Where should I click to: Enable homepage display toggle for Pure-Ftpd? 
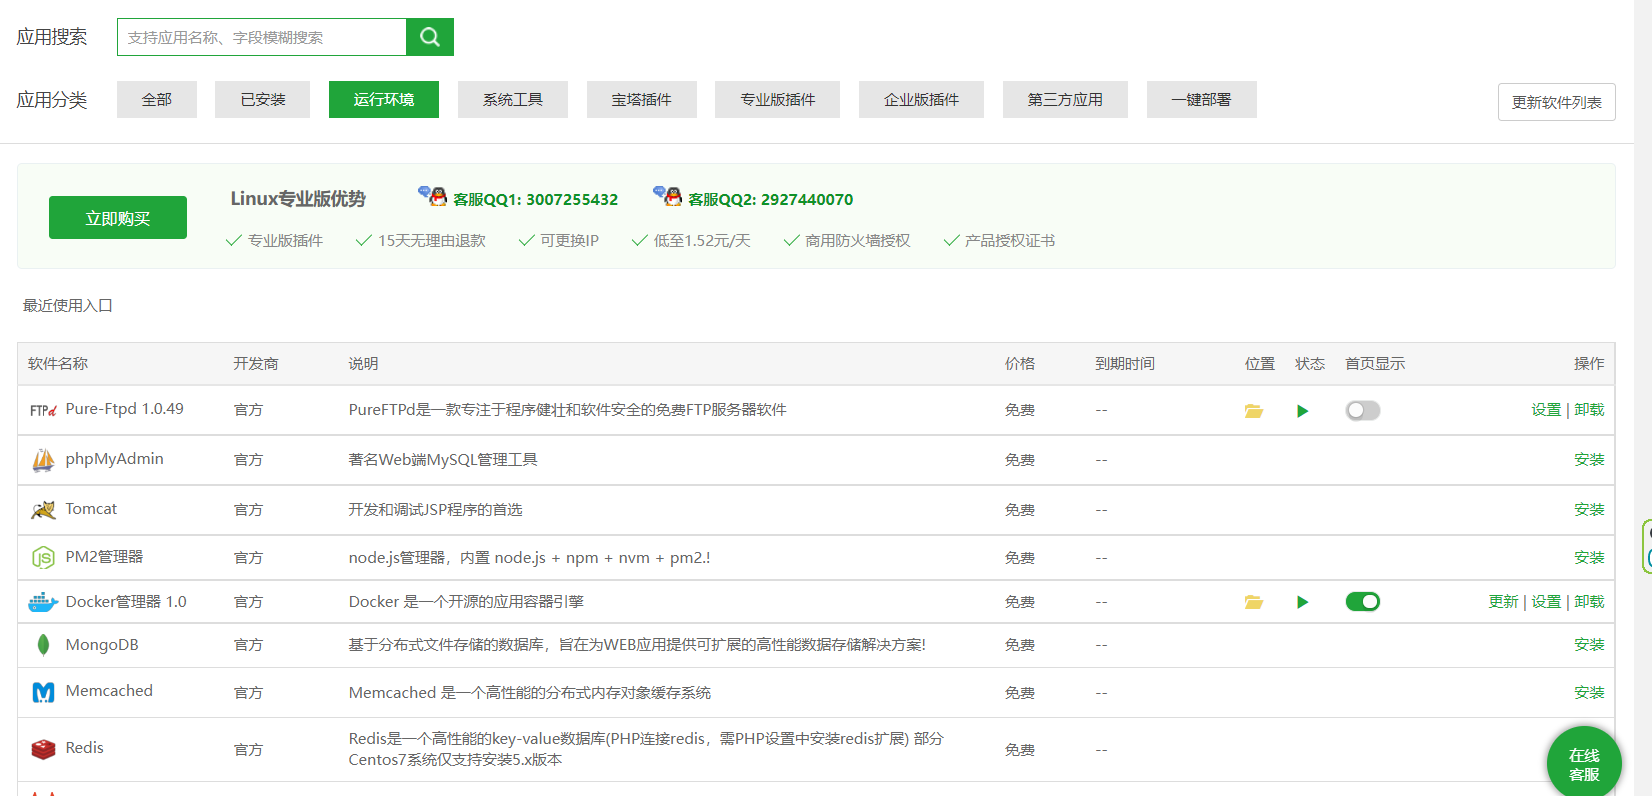point(1363,410)
